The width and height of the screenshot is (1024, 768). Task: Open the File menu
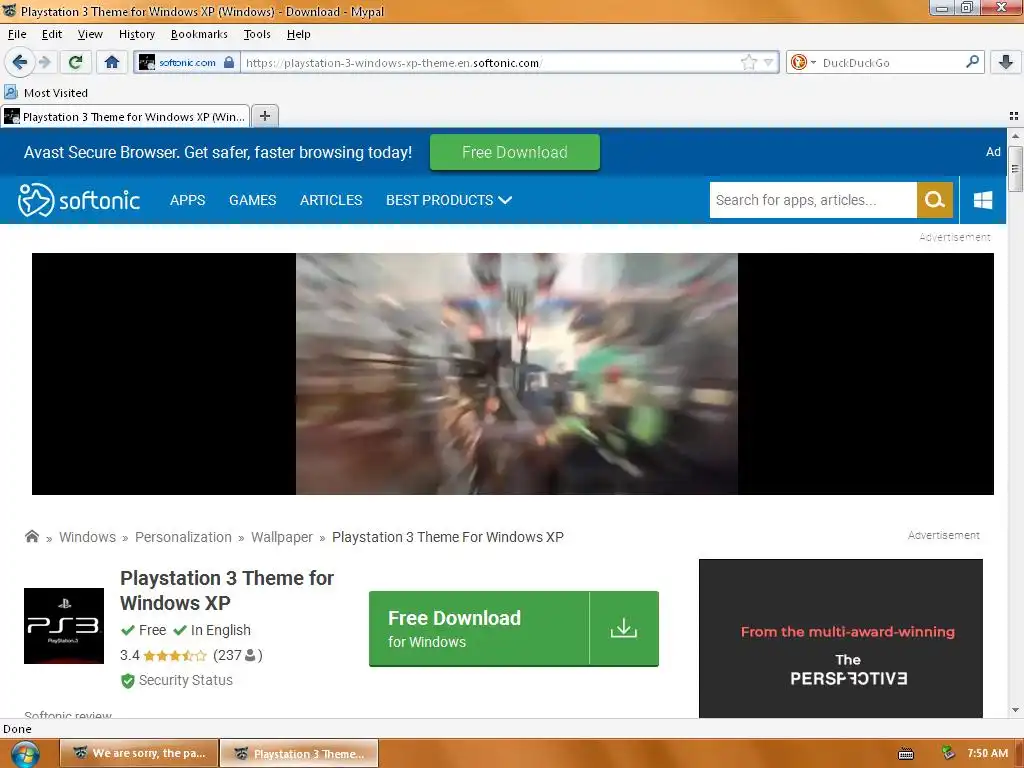[x=17, y=34]
